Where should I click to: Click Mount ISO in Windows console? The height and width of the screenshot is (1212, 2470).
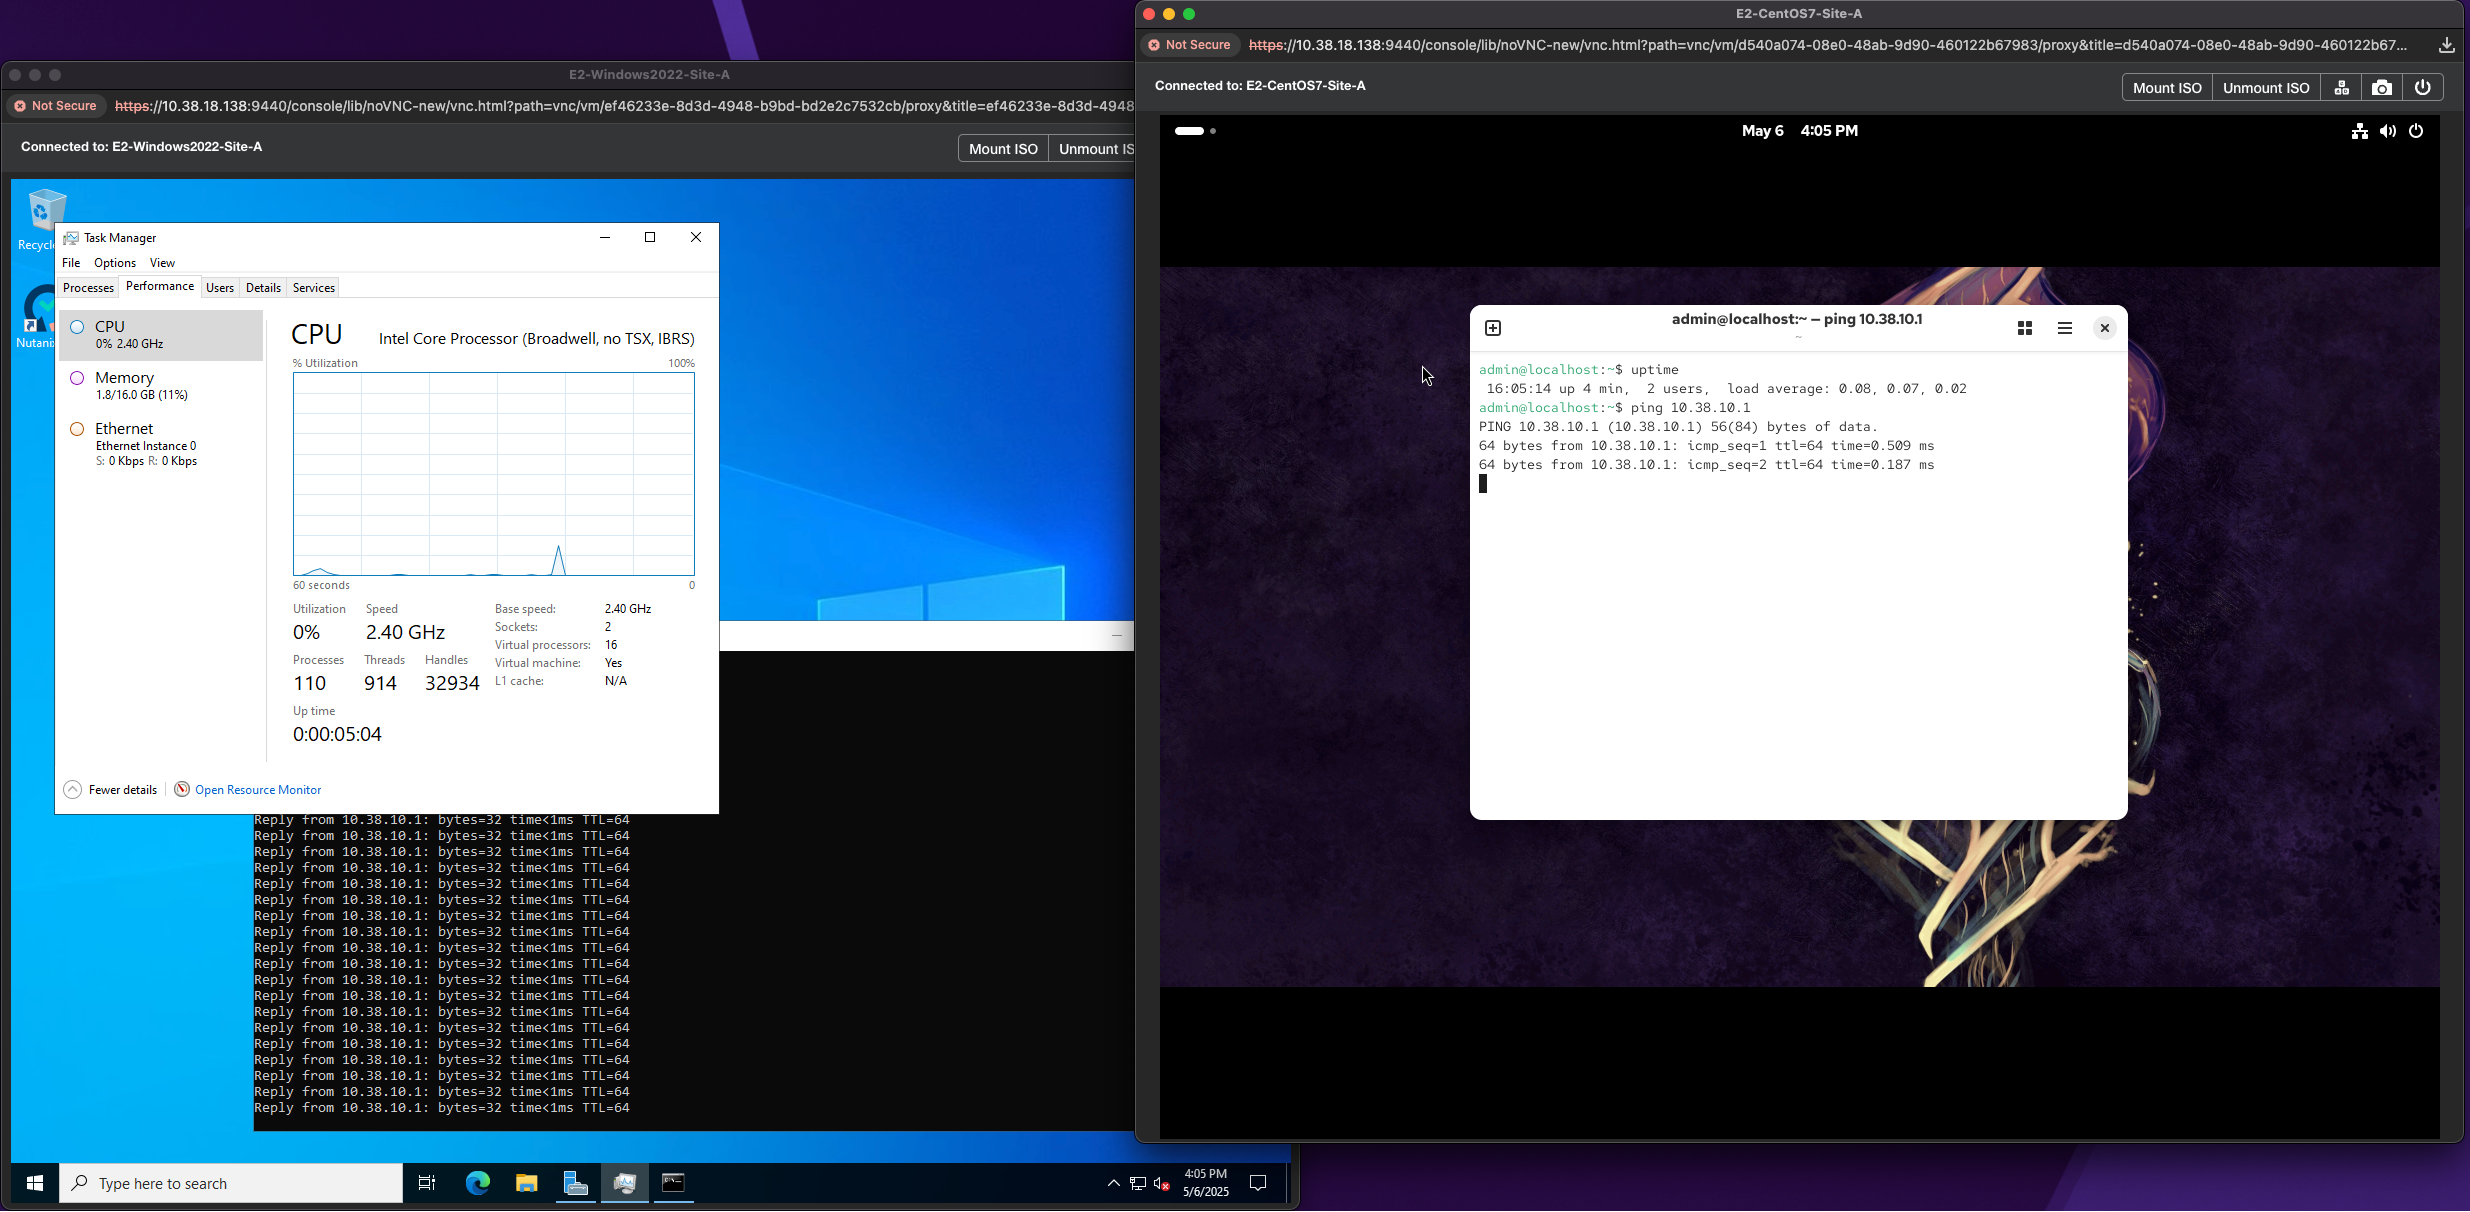[1003, 149]
